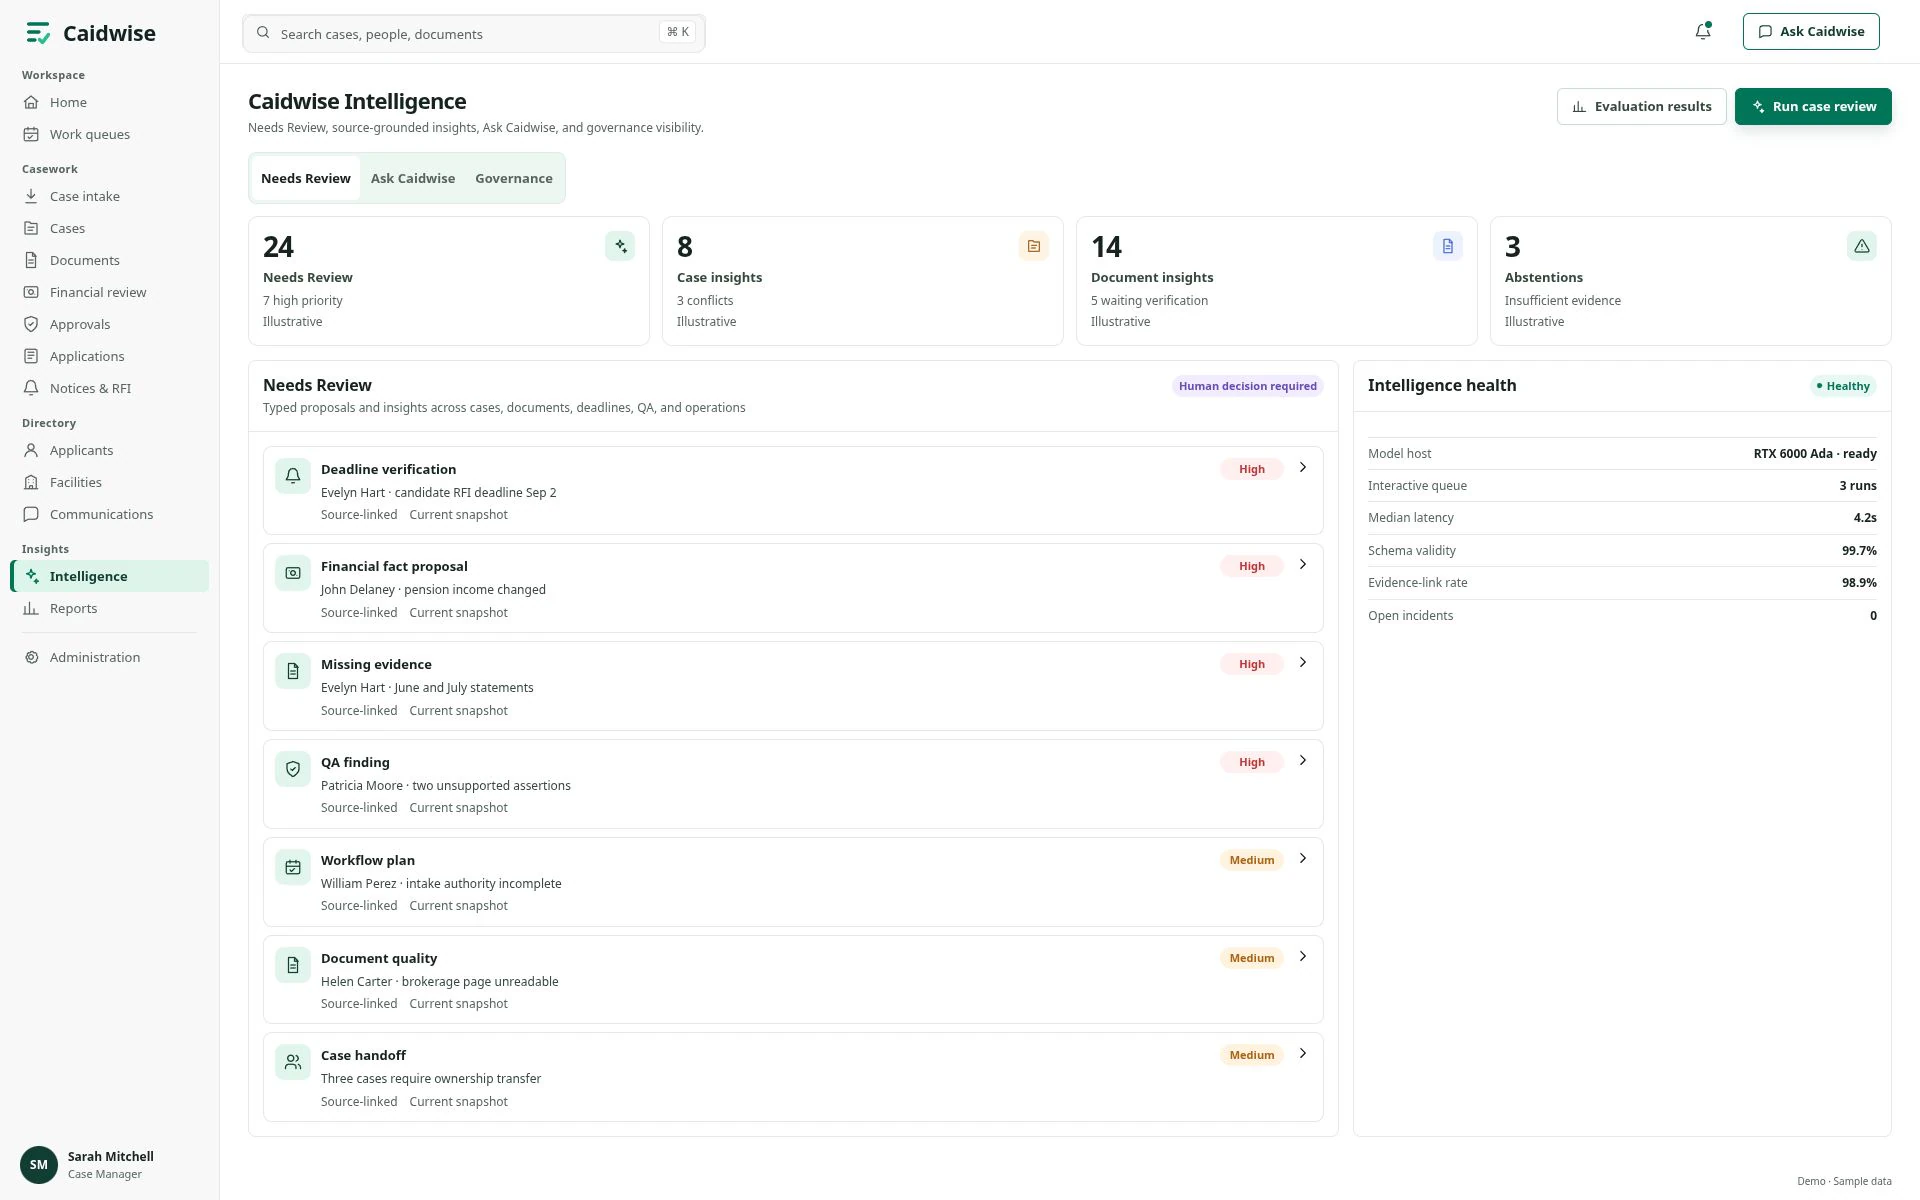Expand the Financial fact proposal chevron
Image resolution: width=1920 pixels, height=1200 pixels.
coord(1303,564)
